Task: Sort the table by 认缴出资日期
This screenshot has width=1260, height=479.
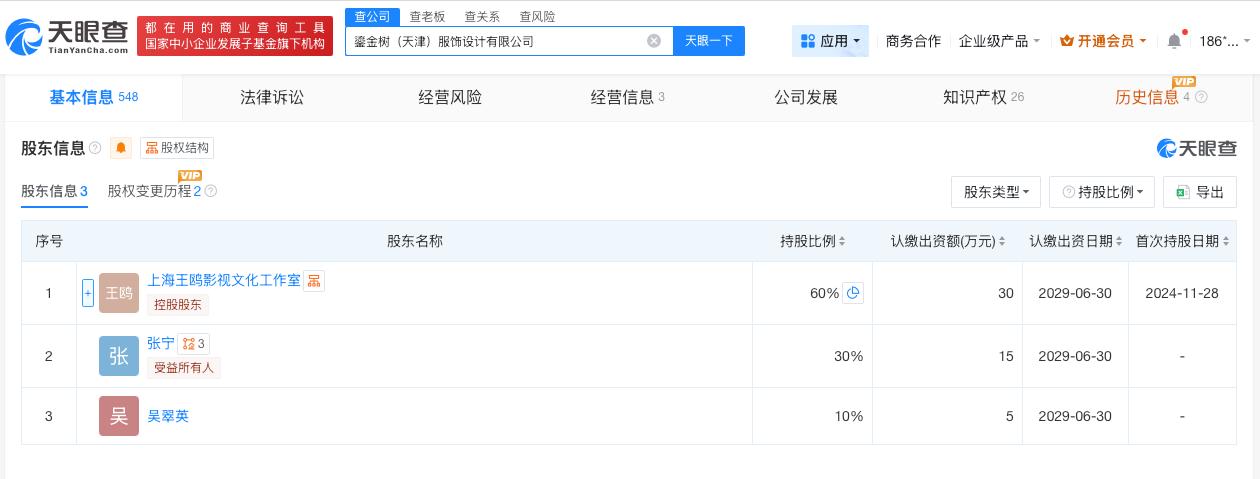Action: pyautogui.click(x=1075, y=241)
